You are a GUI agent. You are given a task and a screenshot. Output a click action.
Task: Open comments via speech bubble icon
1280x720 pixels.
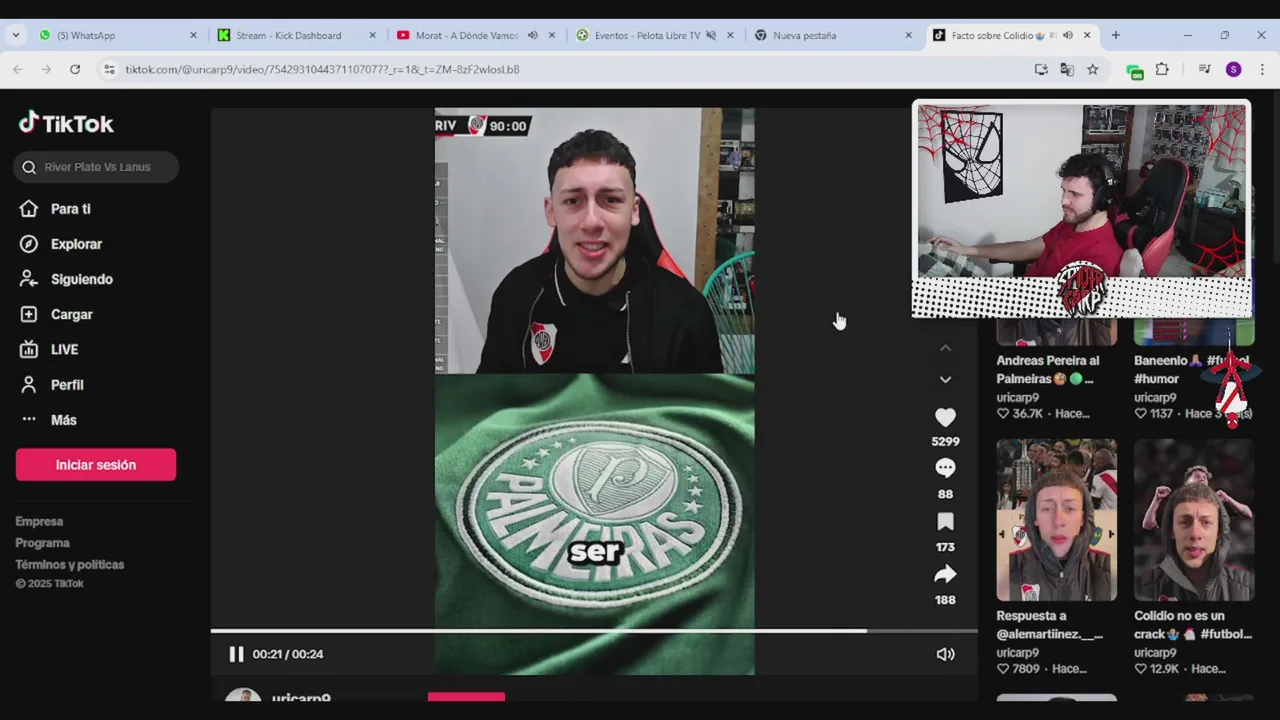tap(945, 468)
